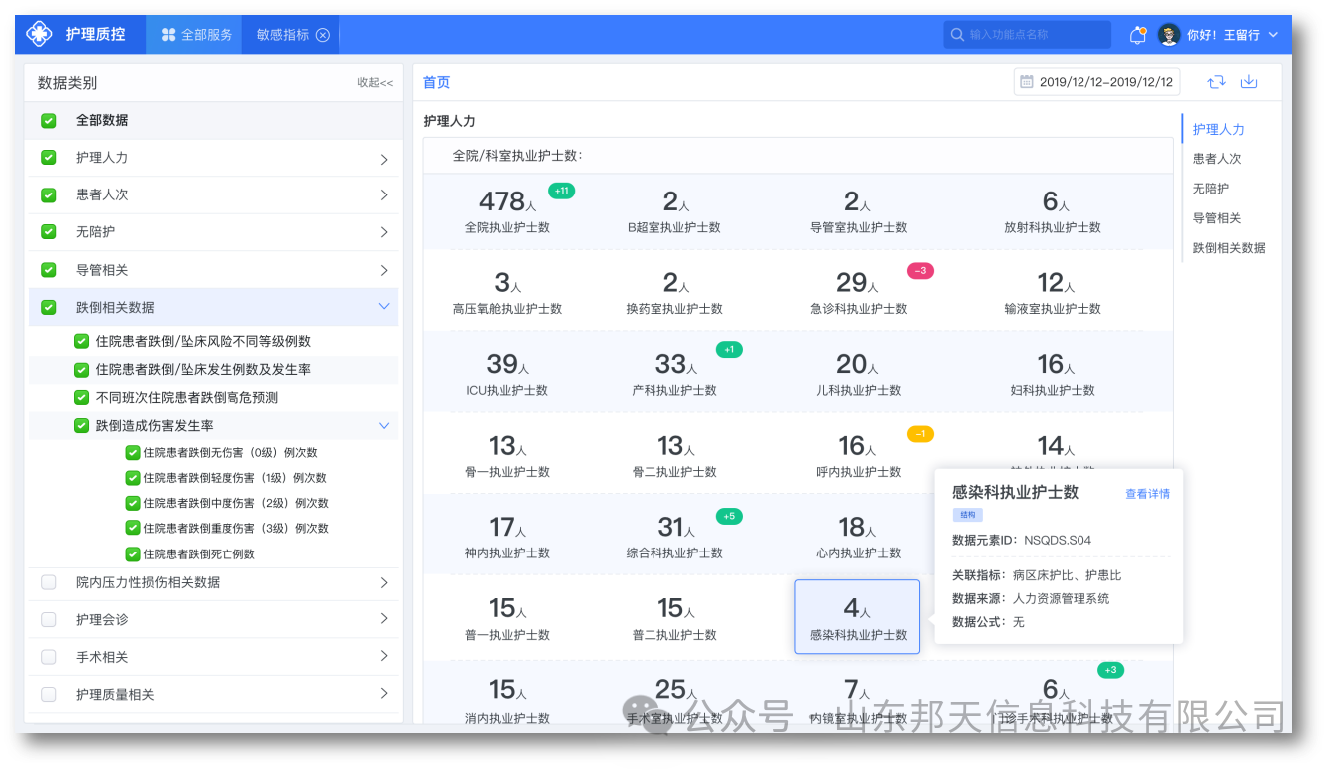
Task: Click the 护理质控 app logo icon
Action: tap(38, 34)
